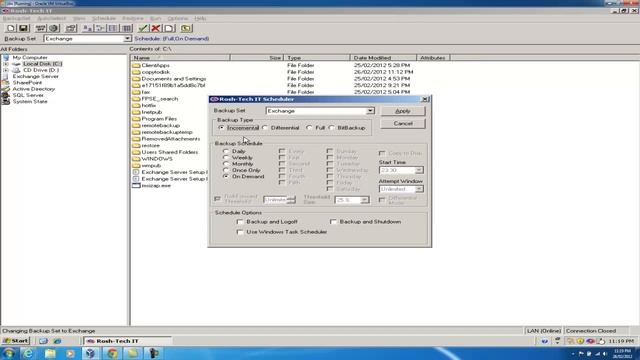Screen dimensions: 640x360
Task: Click the Program Files folder icon
Action: click(x=136, y=119)
